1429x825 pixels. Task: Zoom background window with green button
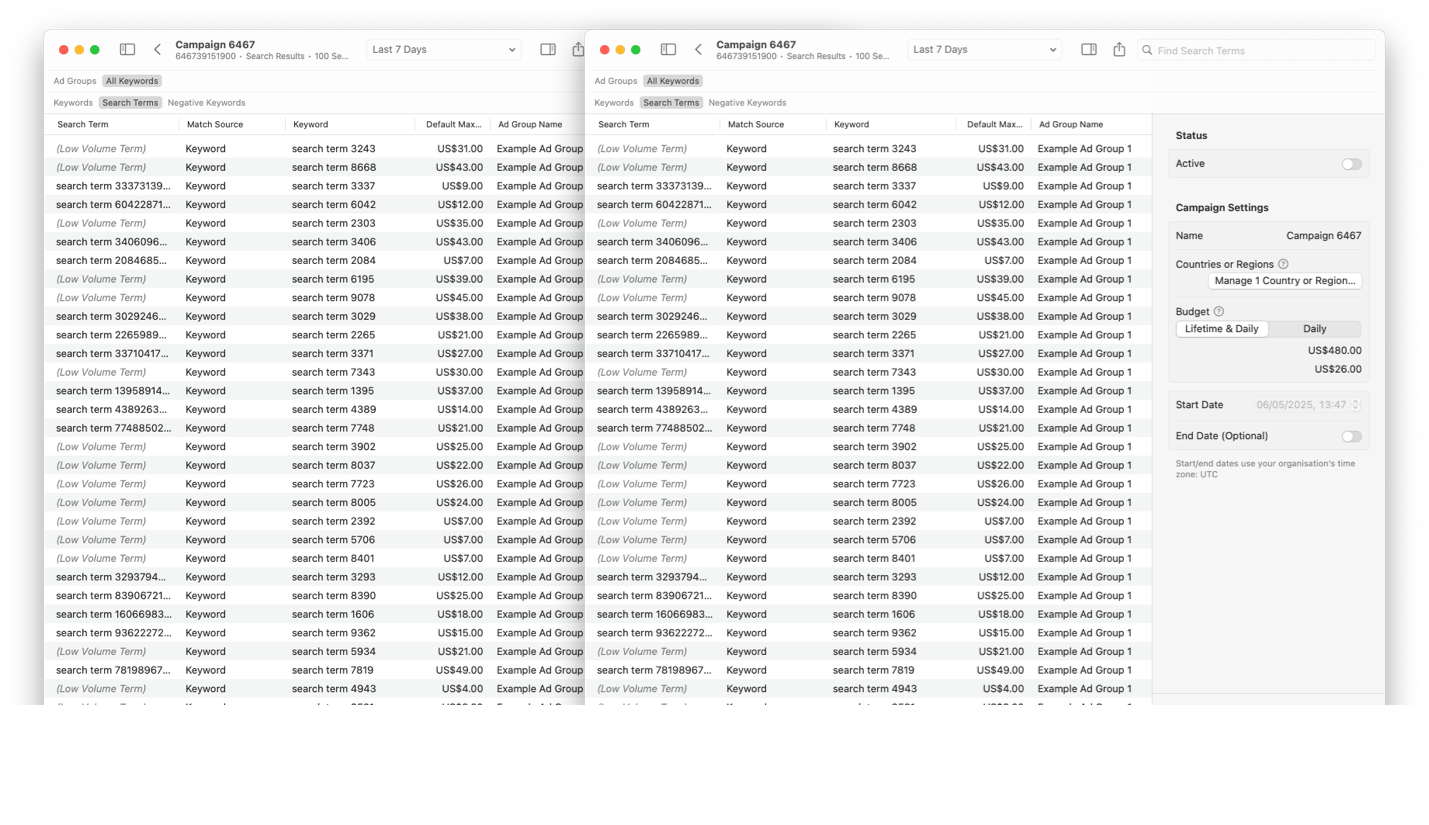click(94, 50)
